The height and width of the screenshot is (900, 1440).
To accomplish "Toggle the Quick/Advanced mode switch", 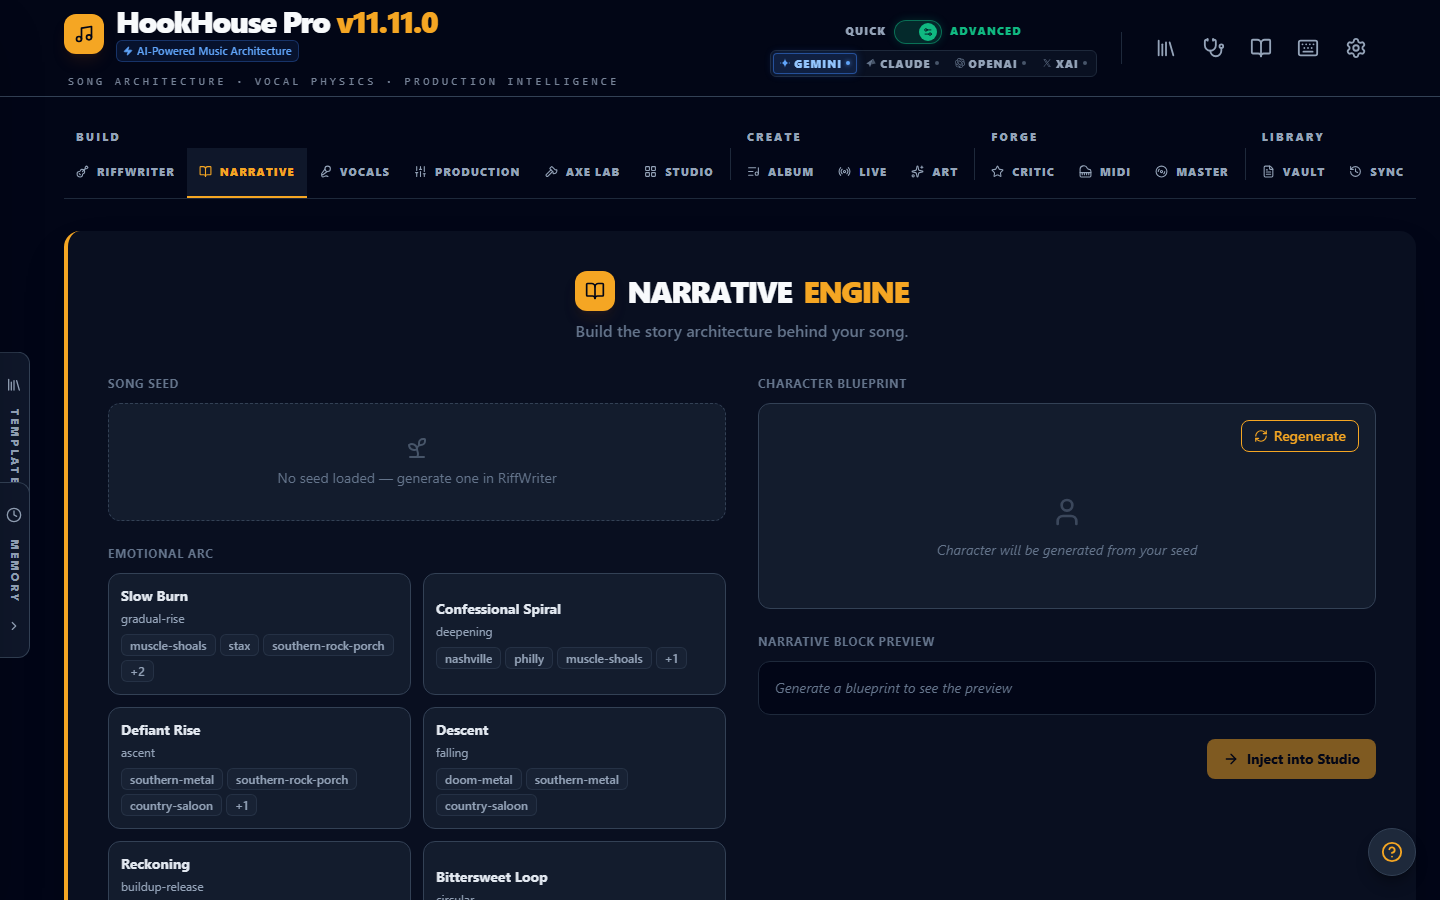I will (x=918, y=31).
